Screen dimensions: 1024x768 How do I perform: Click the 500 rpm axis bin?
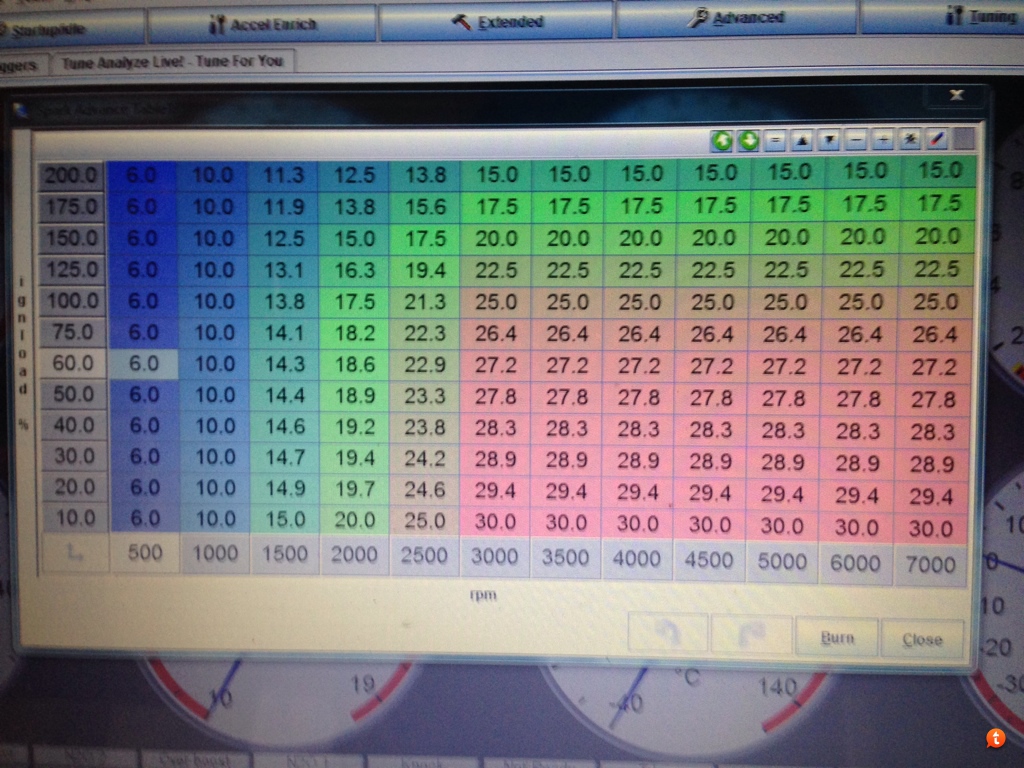pyautogui.click(x=144, y=553)
